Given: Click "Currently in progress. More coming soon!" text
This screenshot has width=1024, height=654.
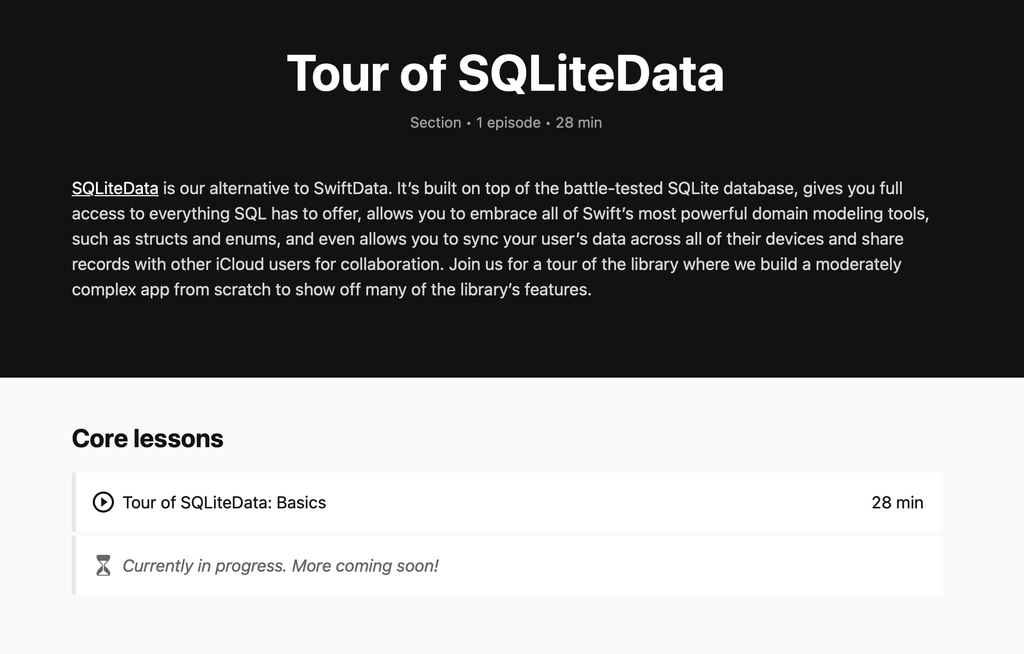Looking at the screenshot, I should coord(280,566).
